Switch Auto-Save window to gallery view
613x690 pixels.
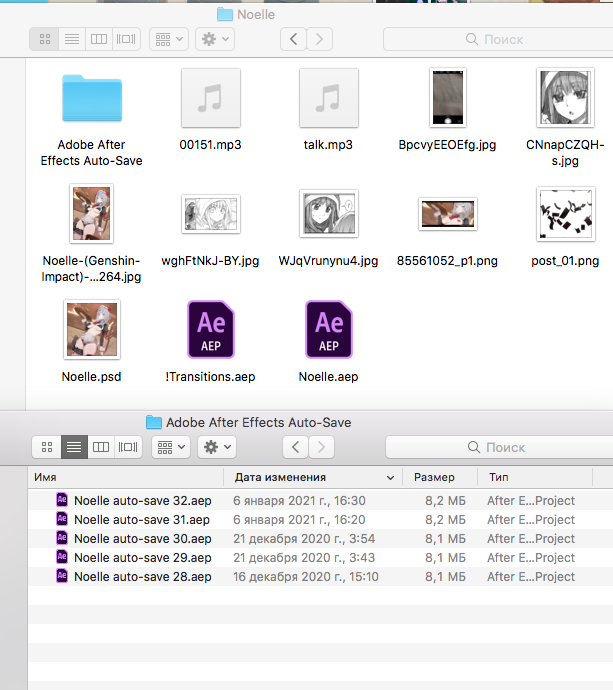(128, 447)
